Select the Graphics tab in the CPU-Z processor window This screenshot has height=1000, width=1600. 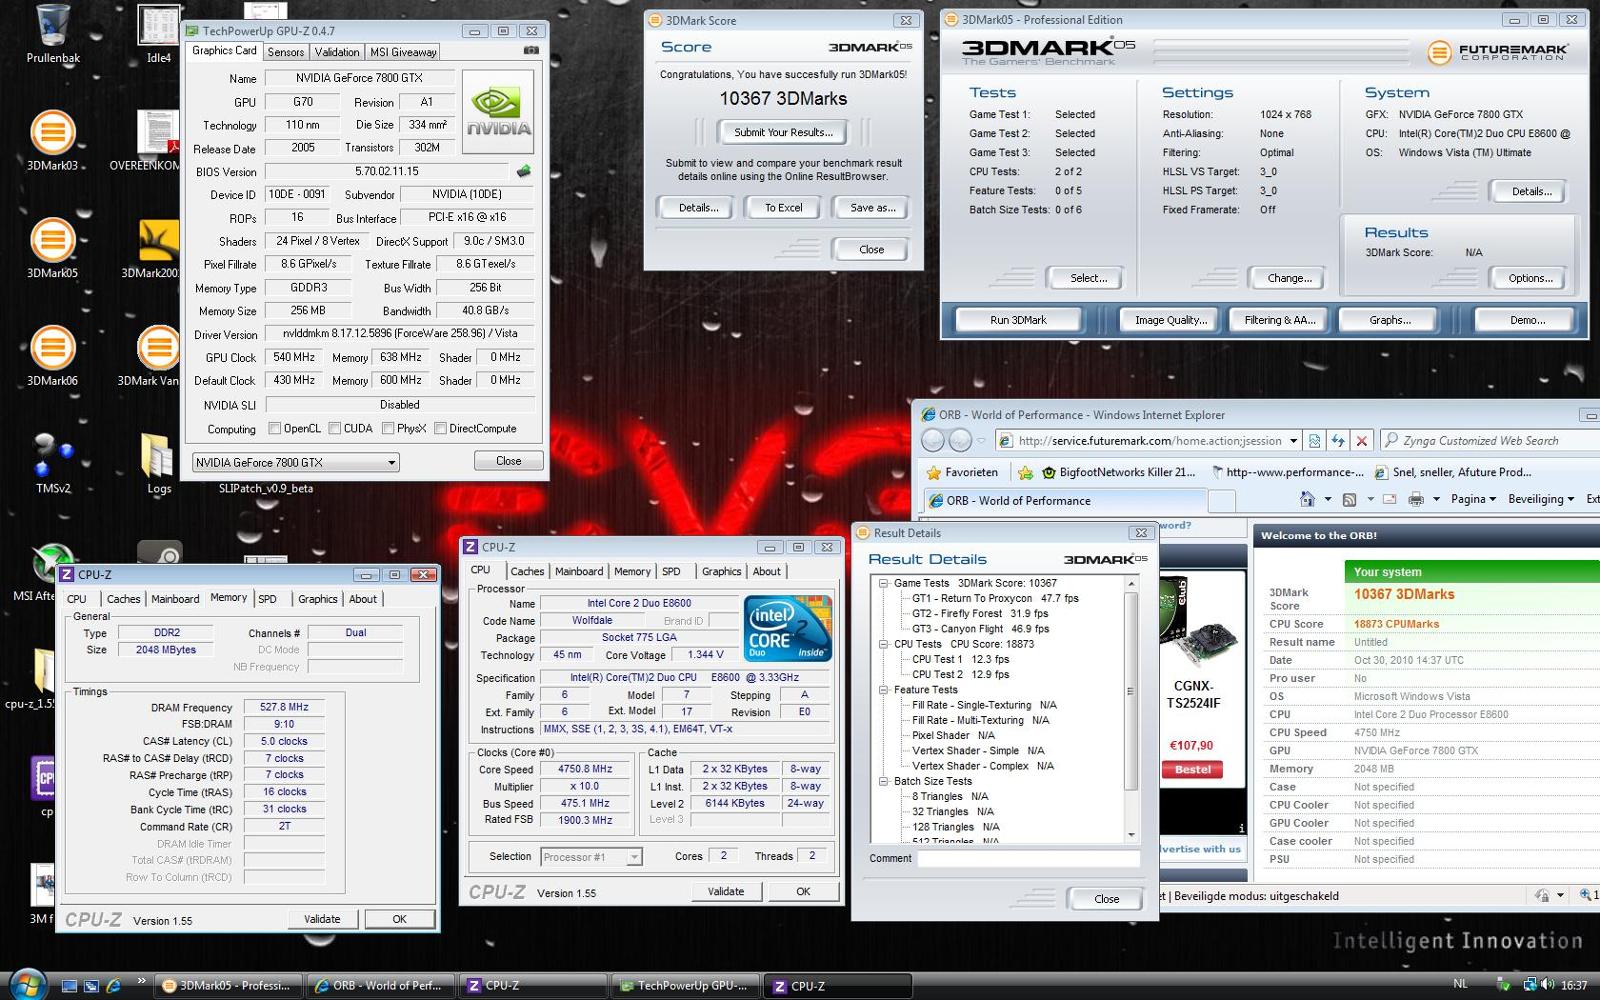[721, 572]
